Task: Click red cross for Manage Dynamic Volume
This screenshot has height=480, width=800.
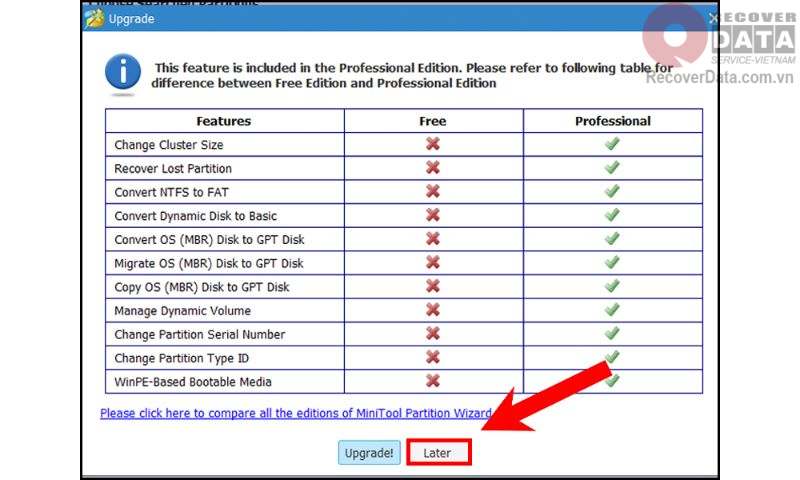Action: pyautogui.click(x=433, y=310)
